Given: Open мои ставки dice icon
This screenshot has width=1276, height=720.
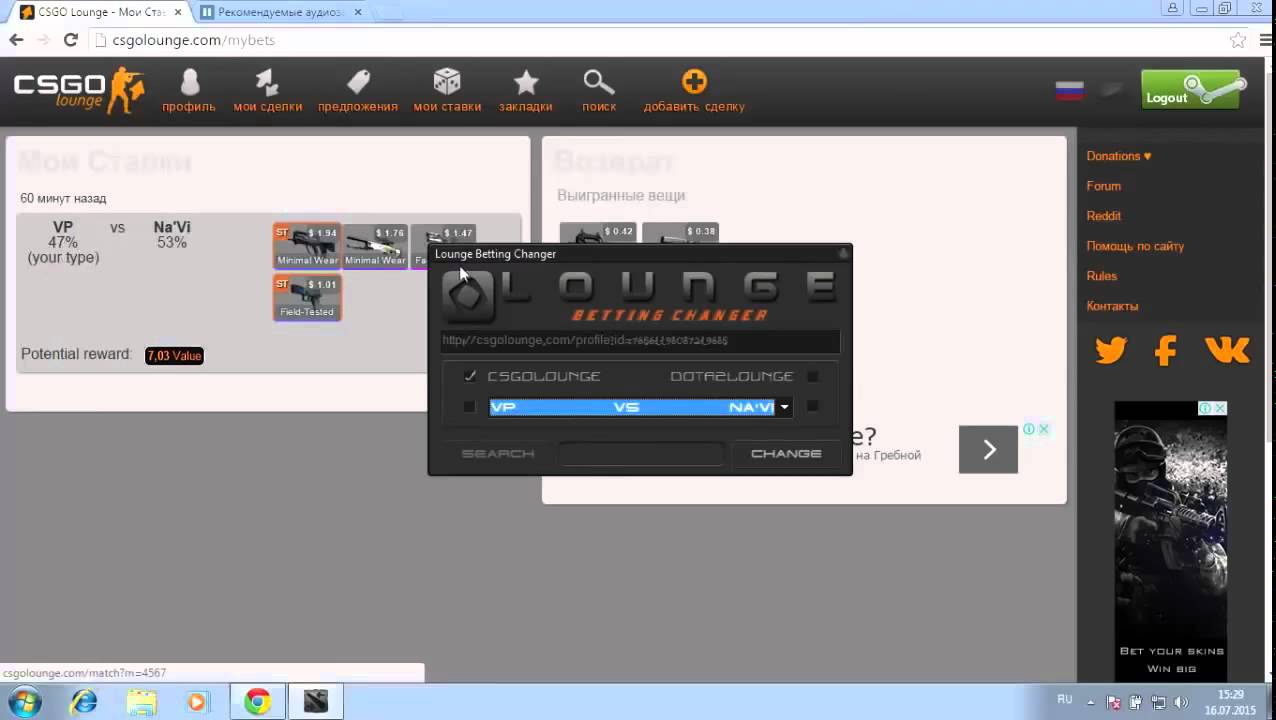Looking at the screenshot, I should point(447,82).
